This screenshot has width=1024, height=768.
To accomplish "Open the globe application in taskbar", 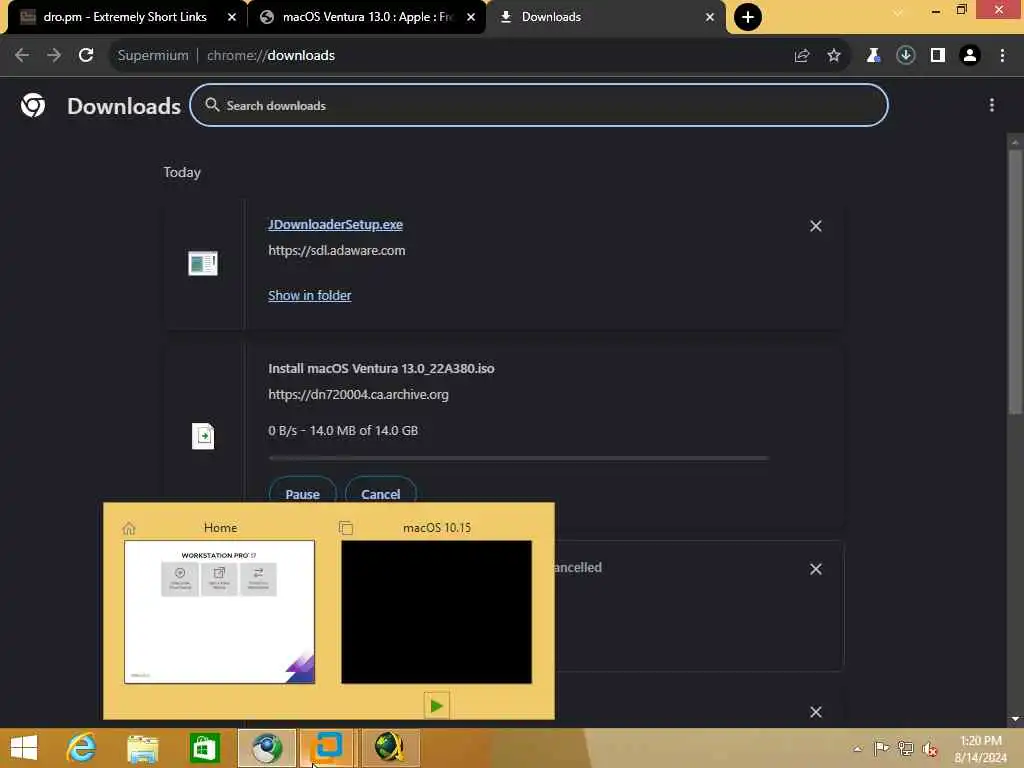I will [x=390, y=748].
